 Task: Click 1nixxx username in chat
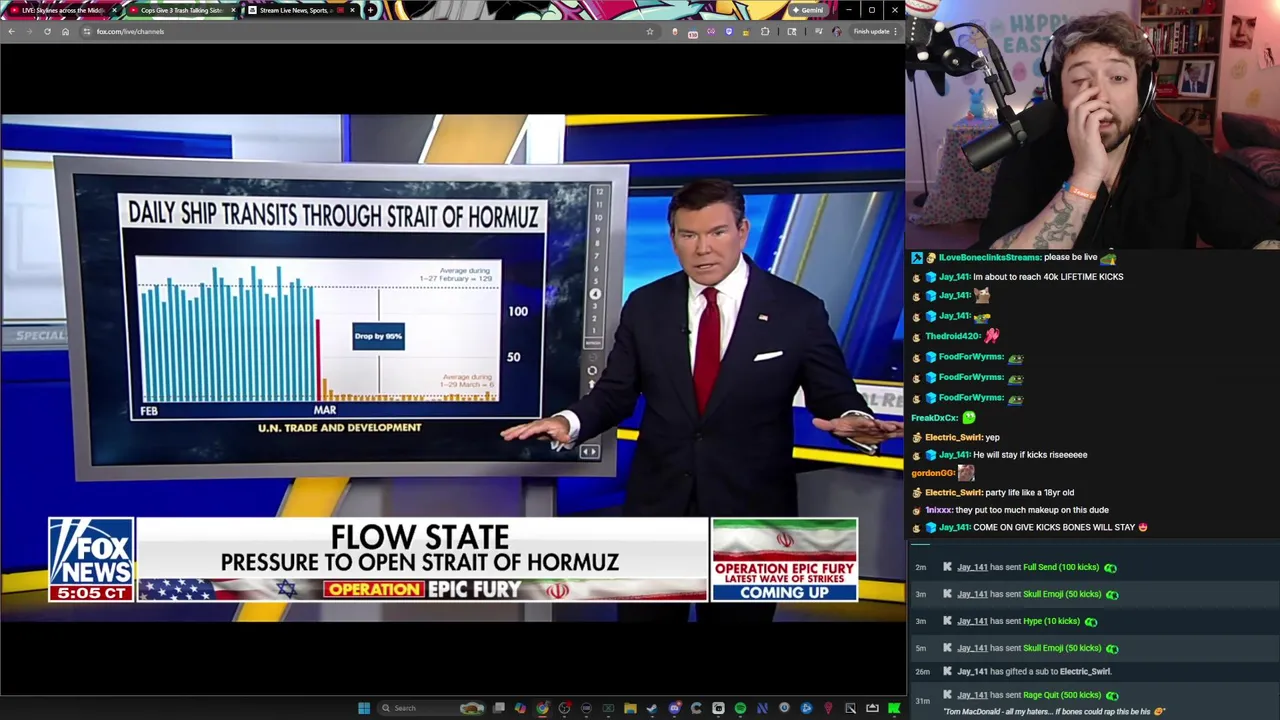[x=939, y=510]
